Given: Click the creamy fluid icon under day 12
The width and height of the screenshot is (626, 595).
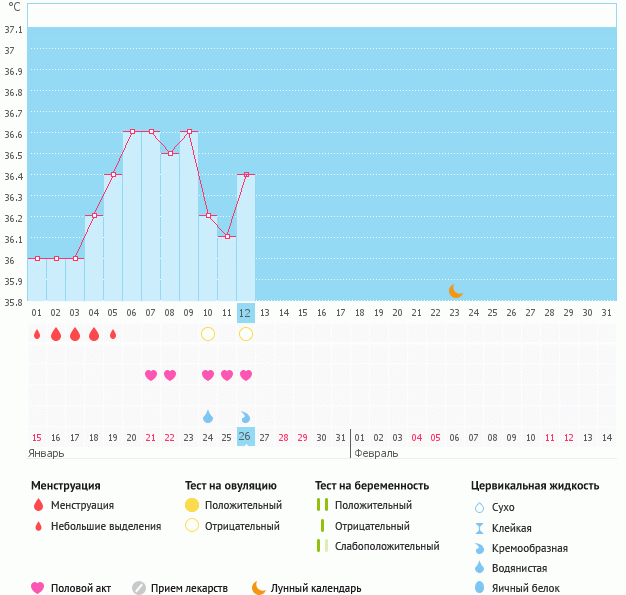Looking at the screenshot, I should pos(246,416).
